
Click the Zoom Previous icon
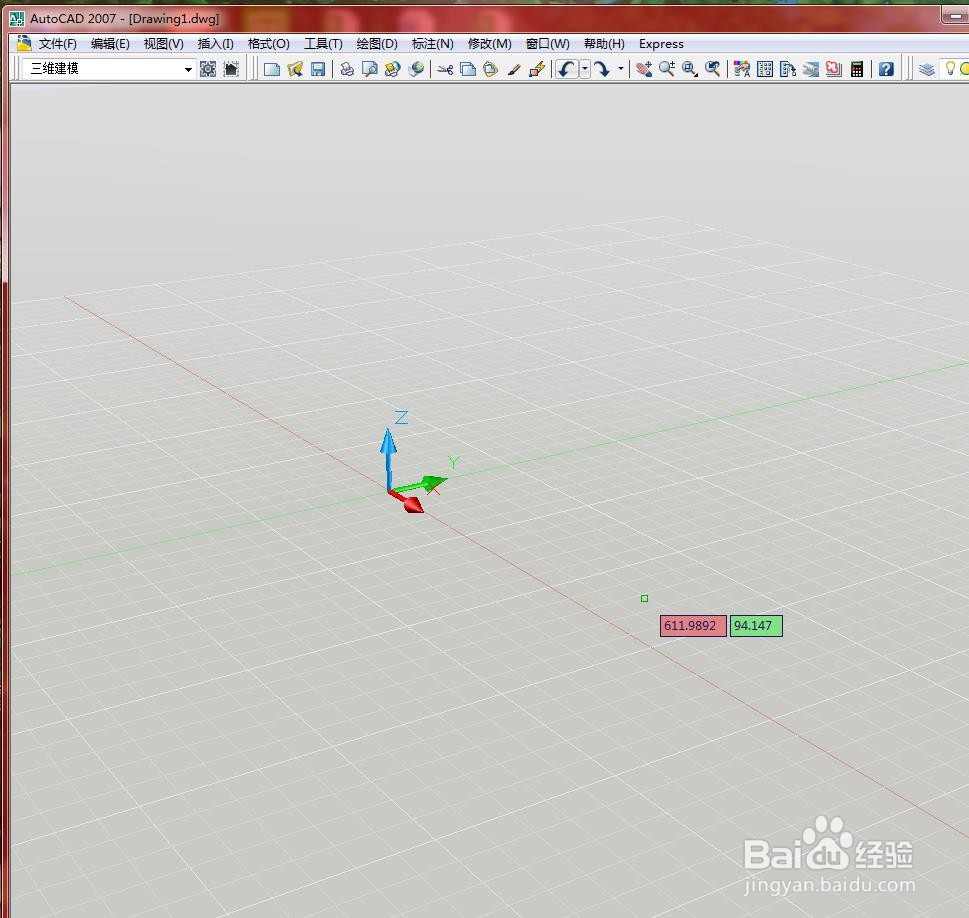pyautogui.click(x=713, y=69)
